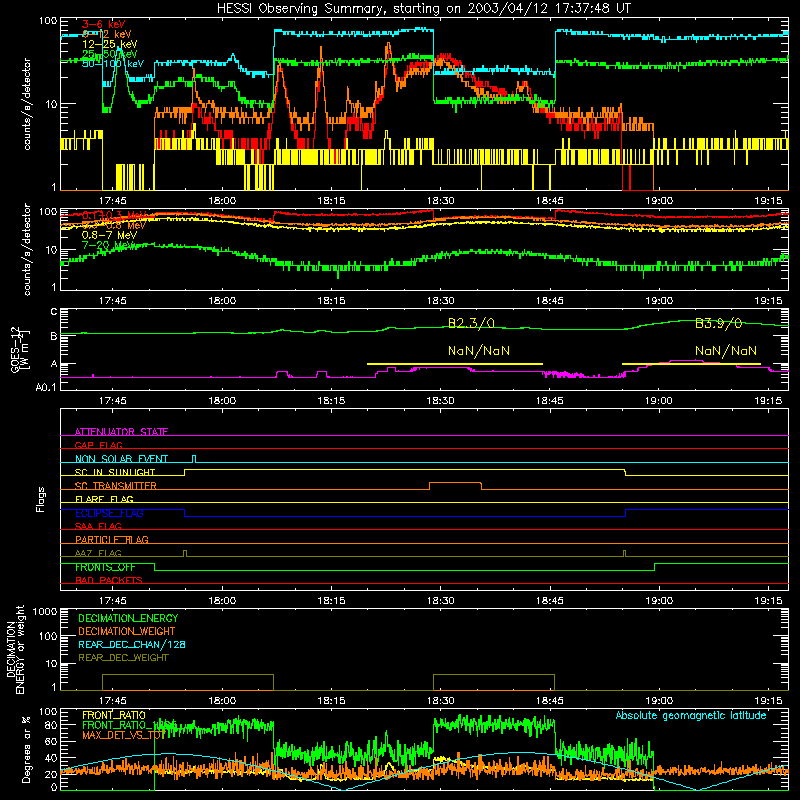Select the FRONTS_OFF flag label

105,567
